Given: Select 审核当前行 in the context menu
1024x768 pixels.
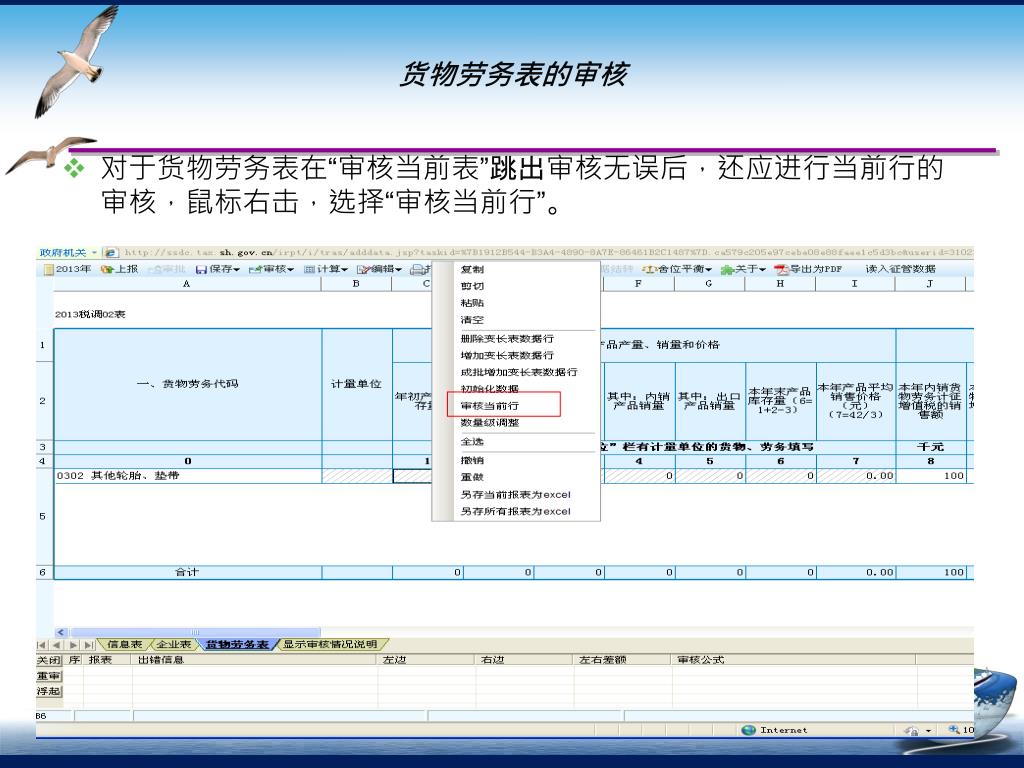Looking at the screenshot, I should click(x=489, y=406).
